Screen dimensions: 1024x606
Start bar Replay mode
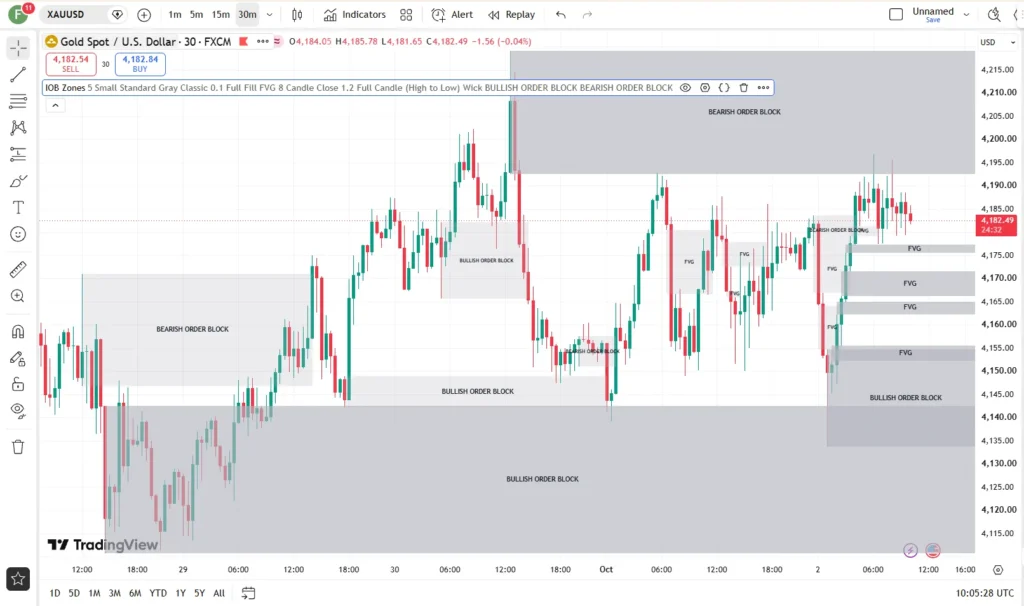(511, 14)
